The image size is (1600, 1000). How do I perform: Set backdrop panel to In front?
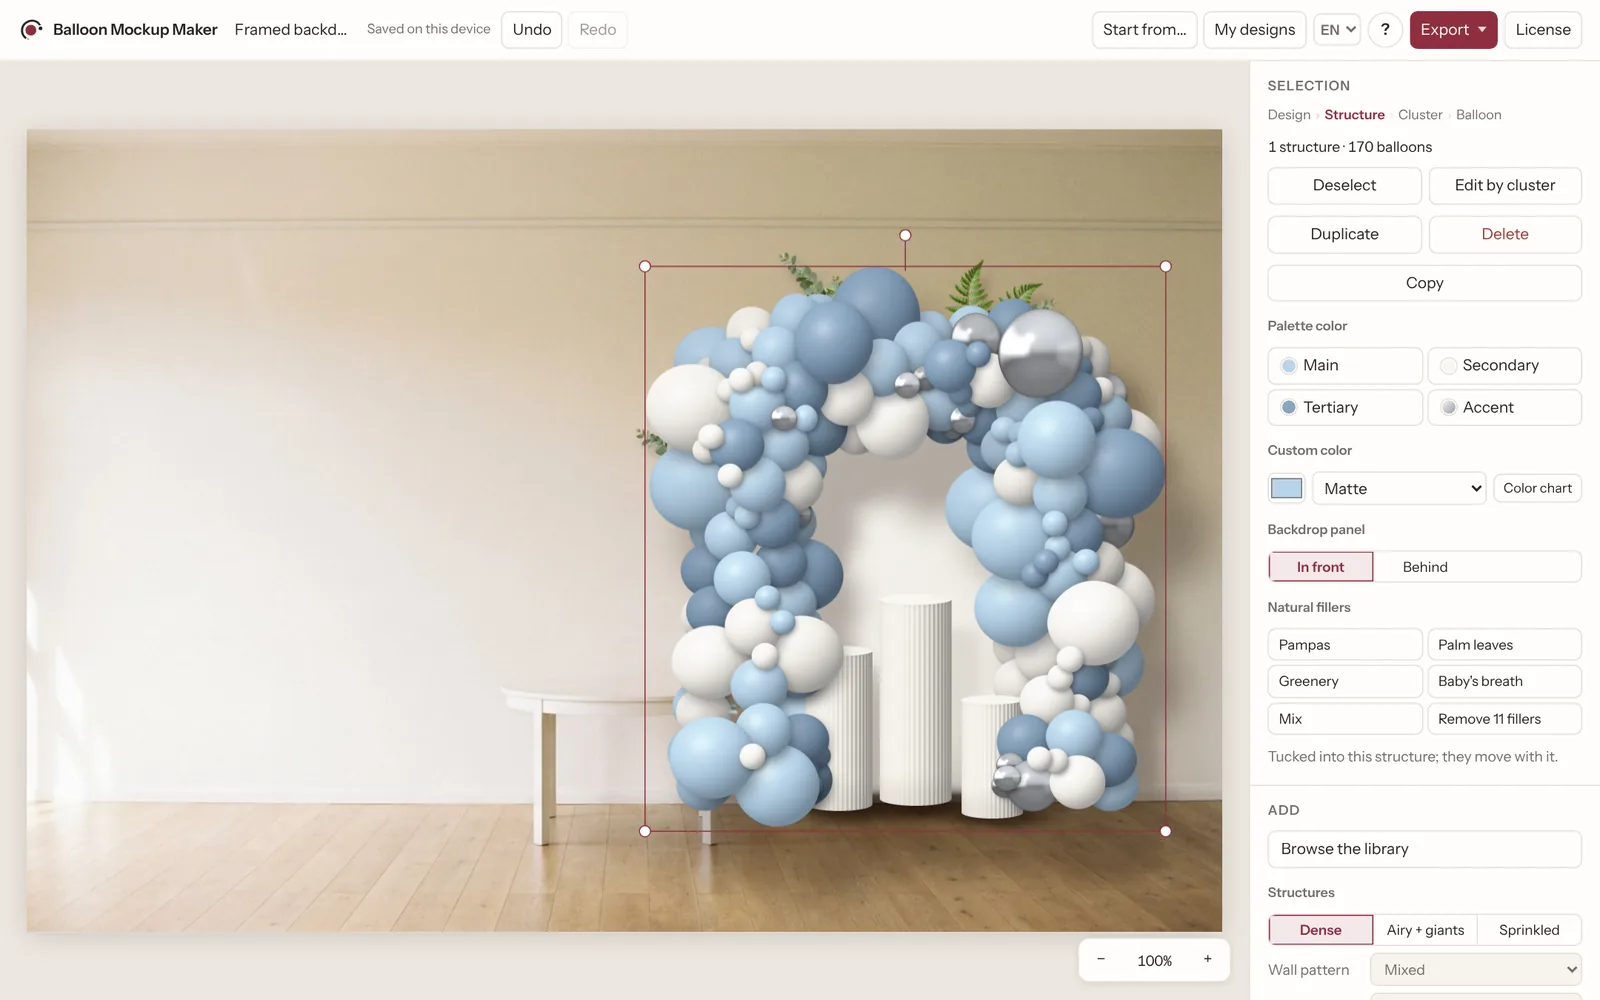pyautogui.click(x=1321, y=567)
